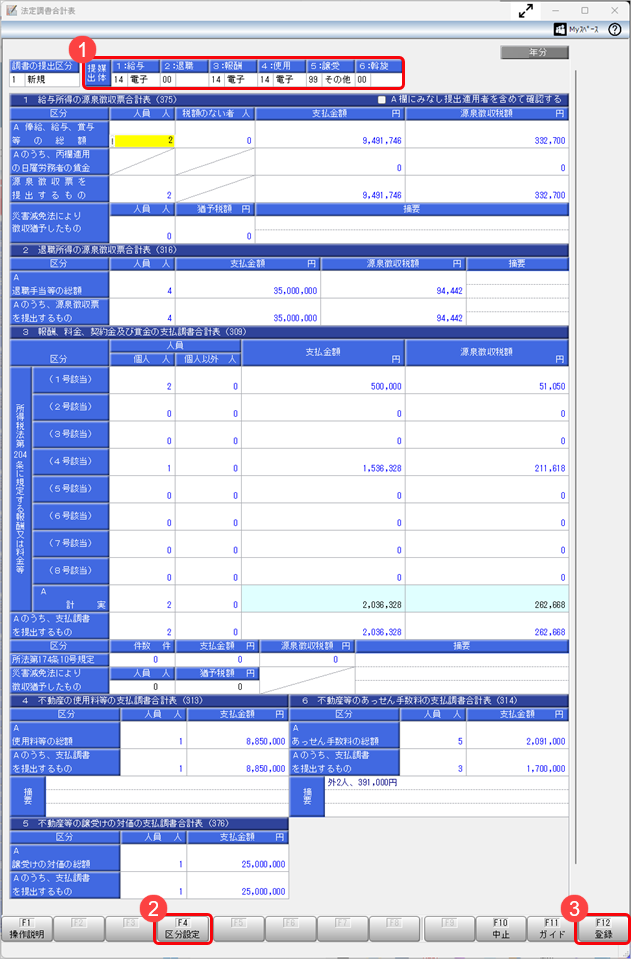Viewport: 631px width, 959px height.
Task: Click the expand arrows icon in title bar
Action: pos(525,10)
